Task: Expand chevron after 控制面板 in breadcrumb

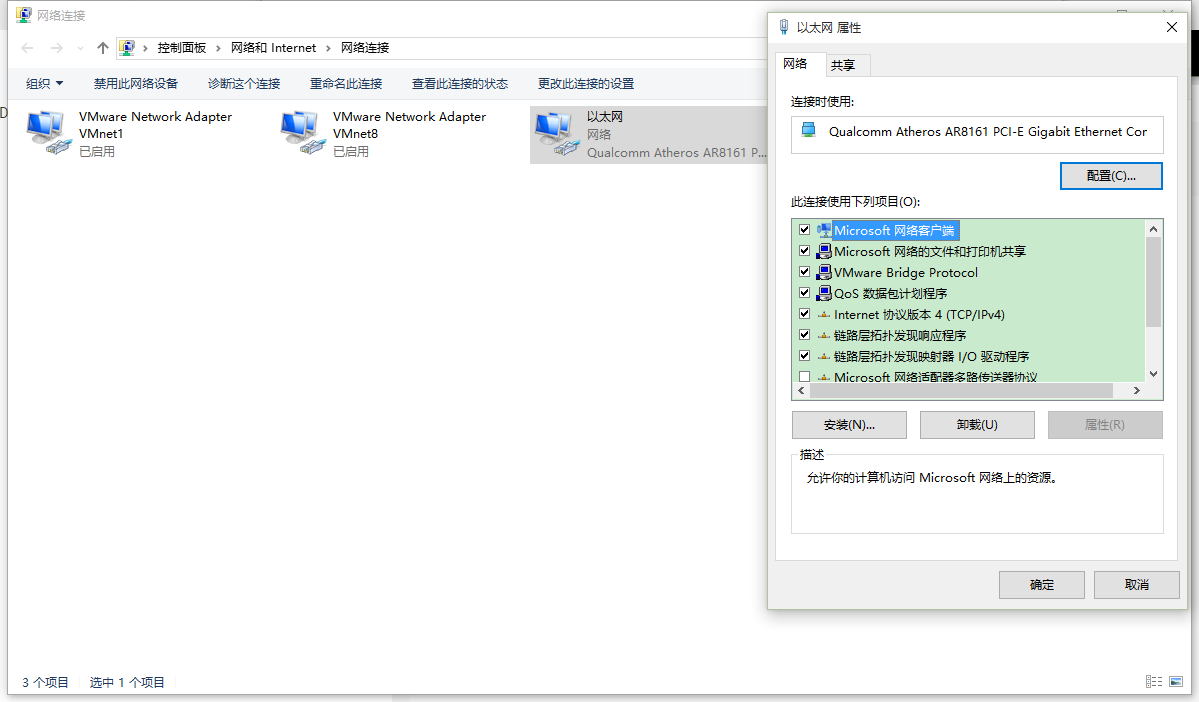Action: pos(218,48)
